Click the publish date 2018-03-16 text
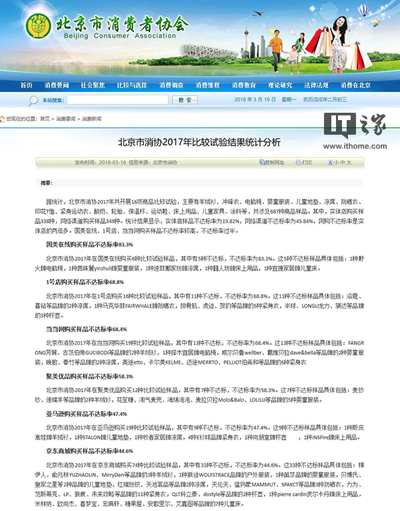The image size is (400, 511). 113,162
